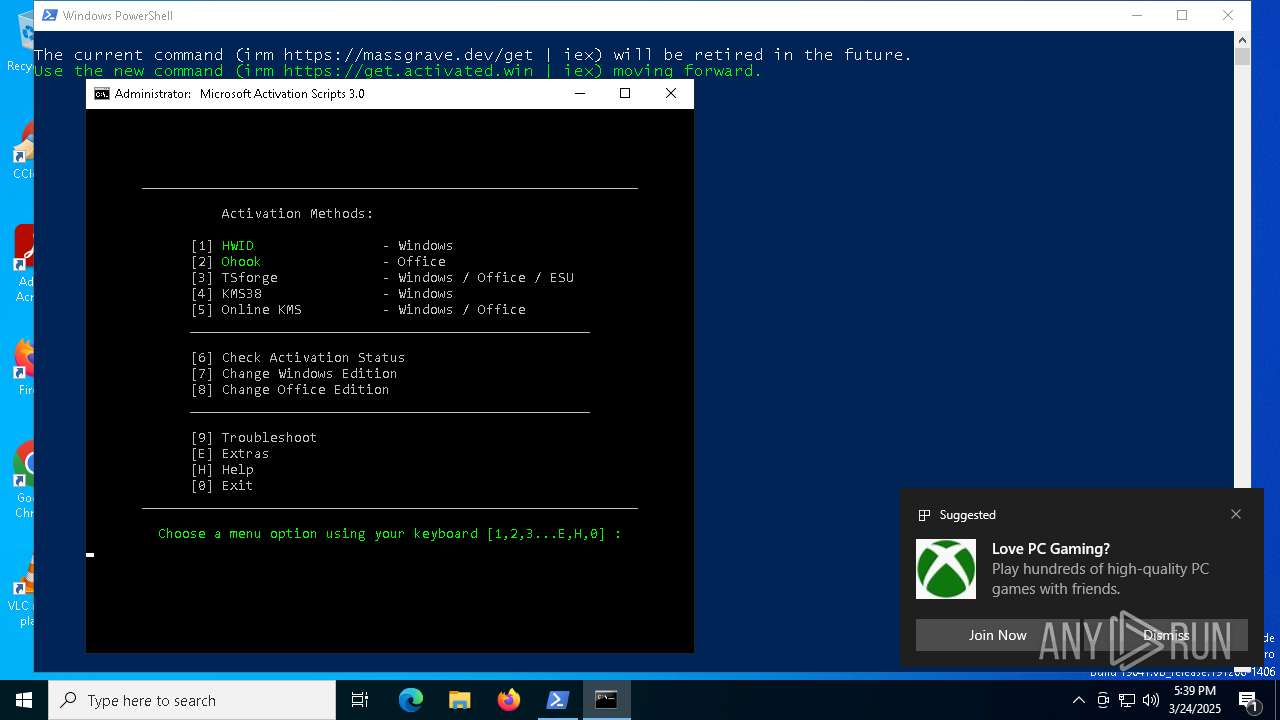Image resolution: width=1280 pixels, height=720 pixels.
Task: Open File Explorer from the taskbar
Action: point(460,700)
